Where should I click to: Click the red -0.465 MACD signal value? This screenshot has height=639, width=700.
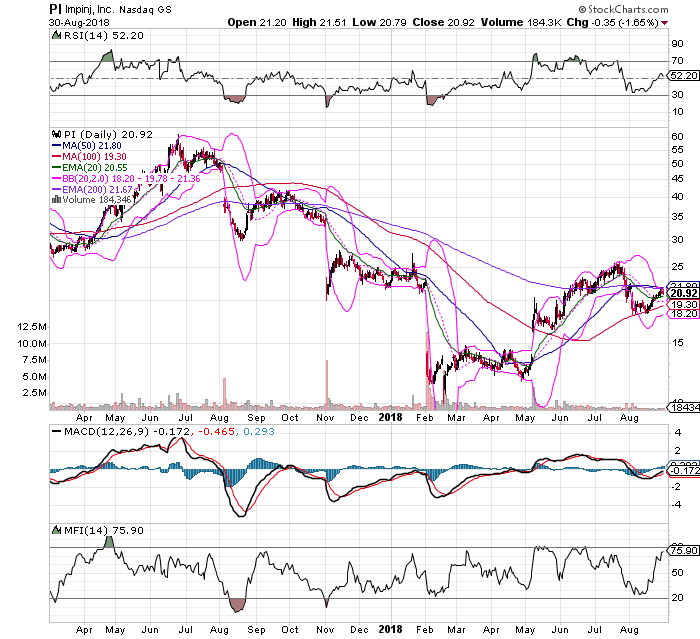click(216, 432)
